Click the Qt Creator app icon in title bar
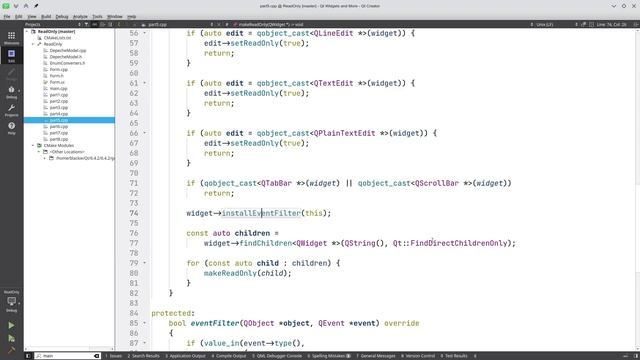Image resolution: width=640 pixels, height=360 pixels. [x=6, y=6]
